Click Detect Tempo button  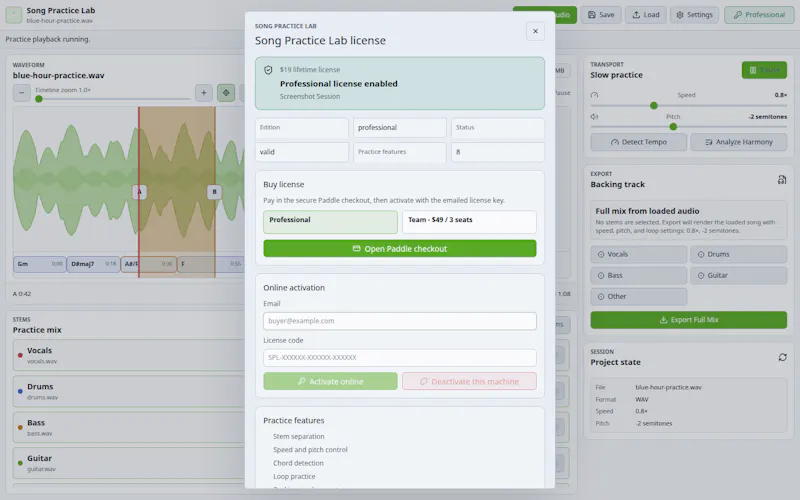tap(638, 142)
